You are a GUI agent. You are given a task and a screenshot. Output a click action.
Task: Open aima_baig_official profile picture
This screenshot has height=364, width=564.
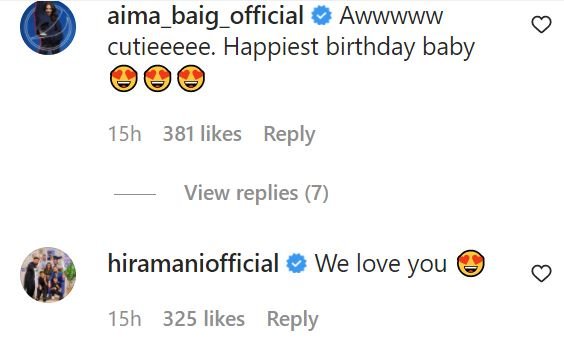pyautogui.click(x=48, y=27)
